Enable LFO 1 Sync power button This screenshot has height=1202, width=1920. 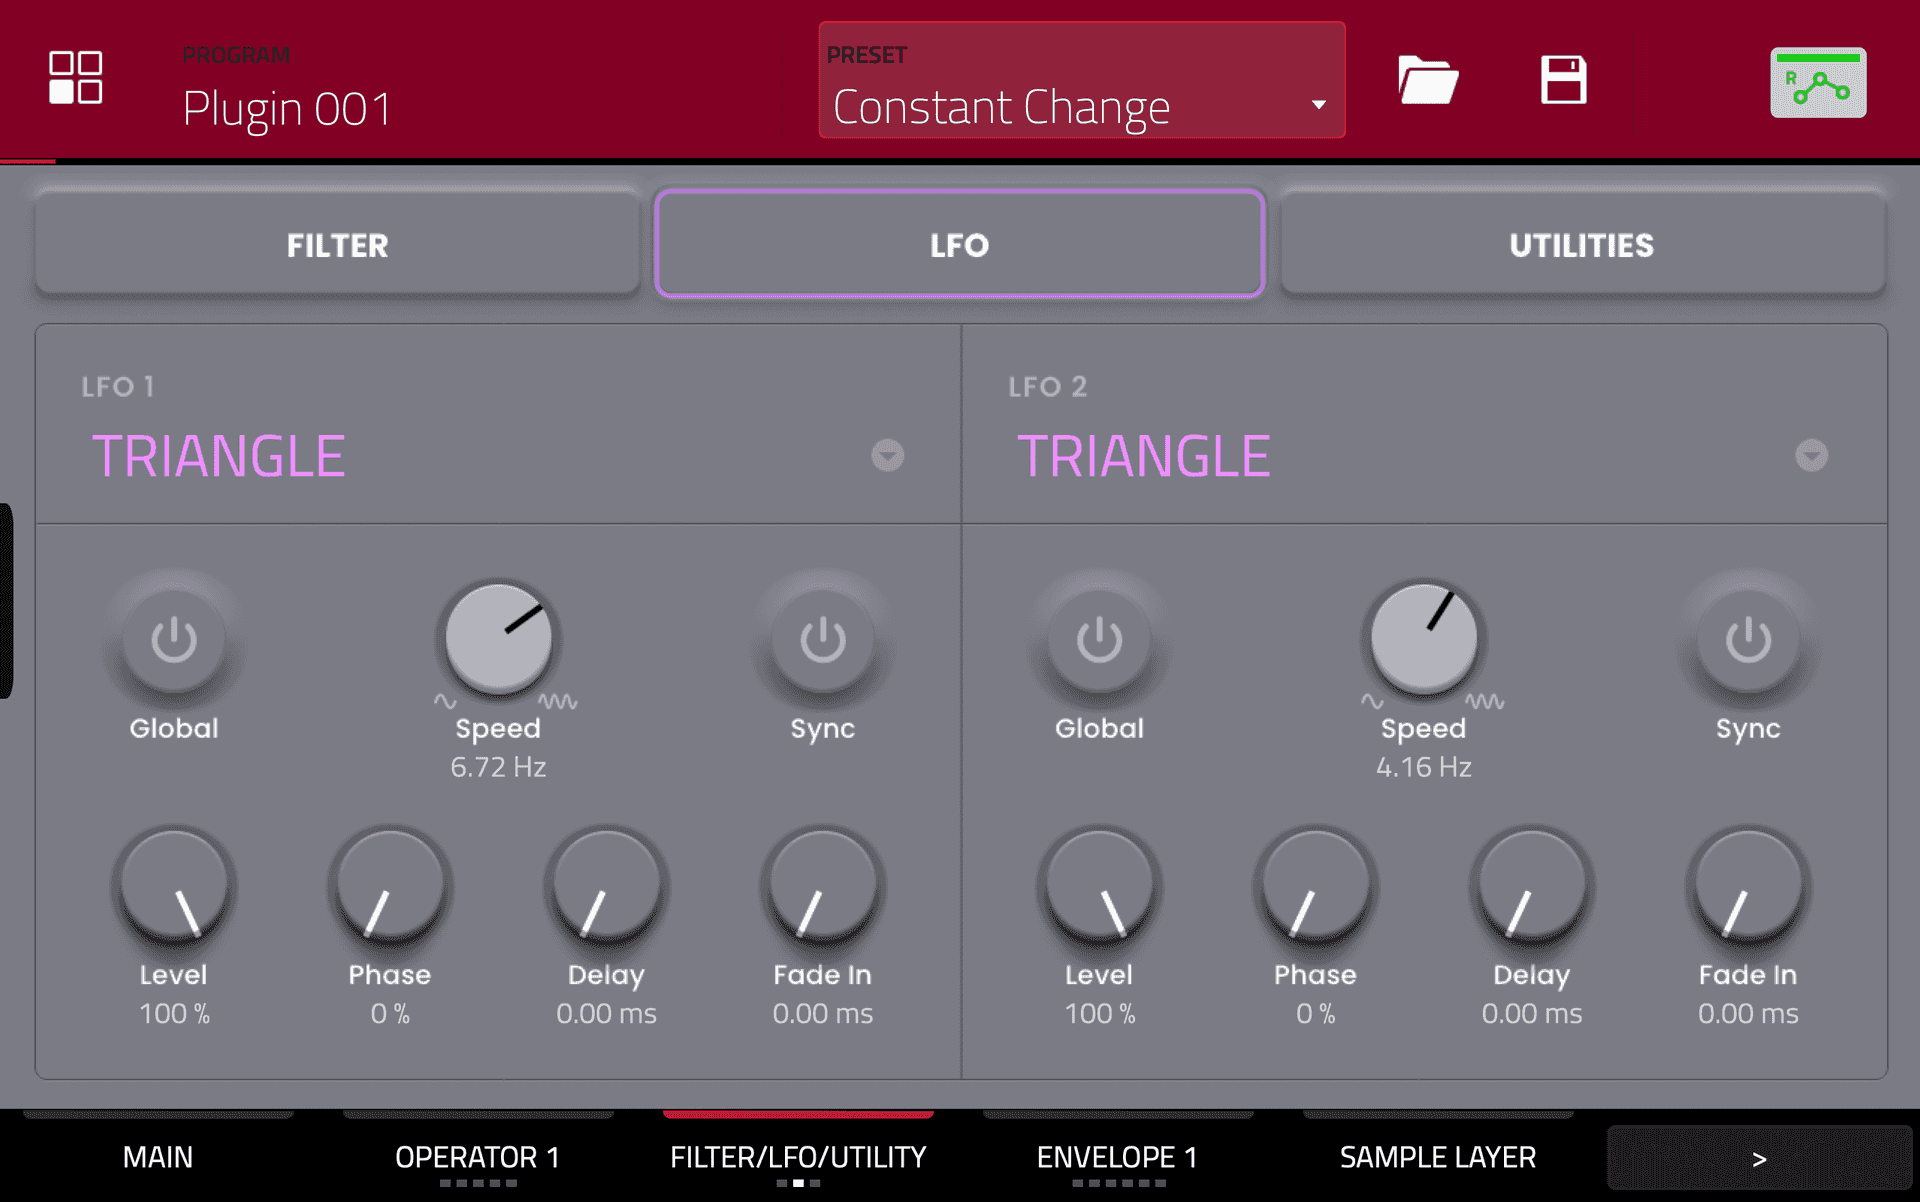[x=822, y=640]
